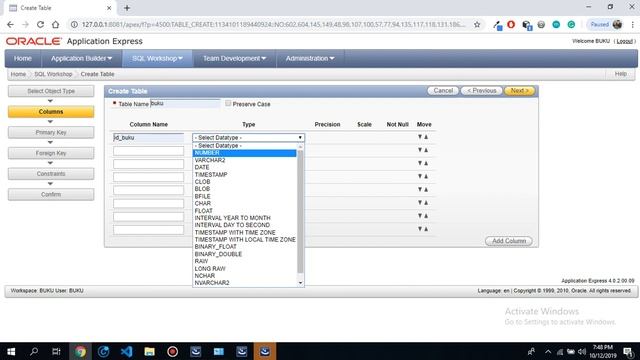Open Task View in taskbar
This screenshot has width=640, height=360.
56,351
